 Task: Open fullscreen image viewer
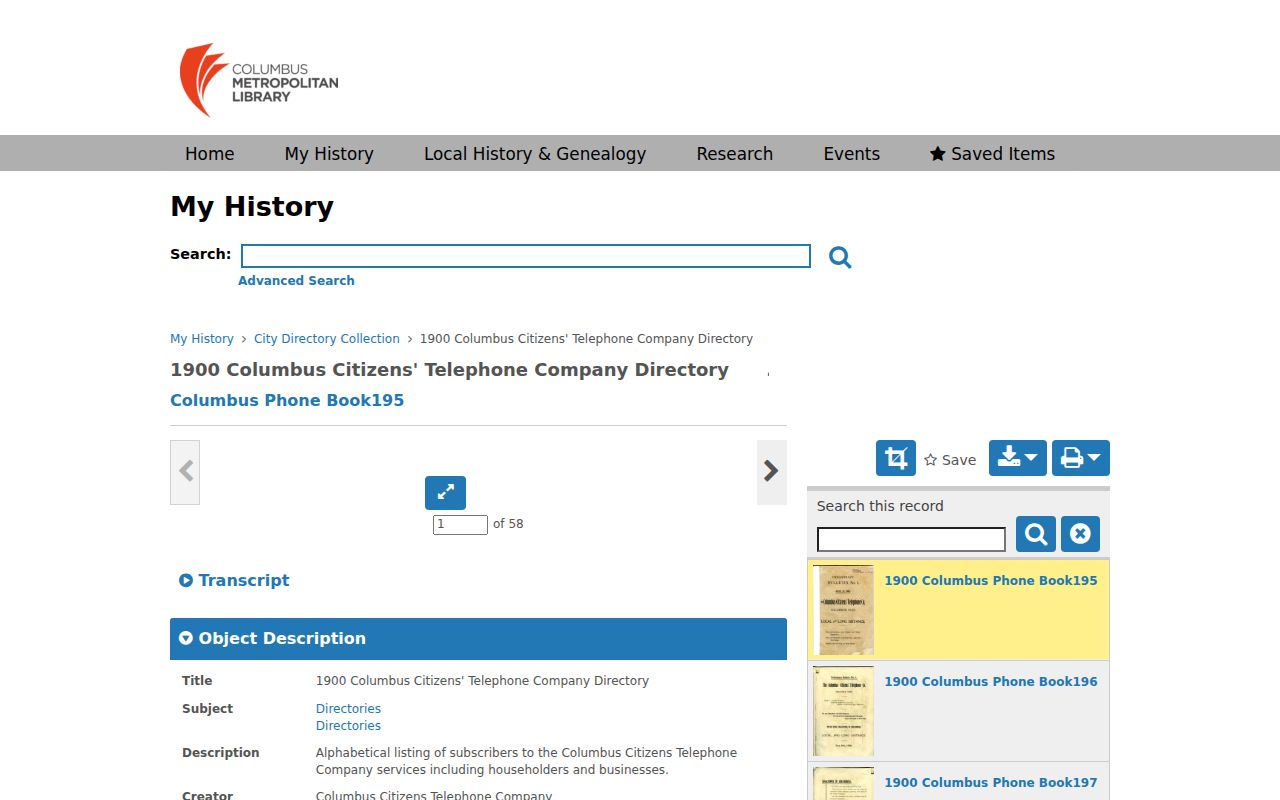(x=445, y=492)
